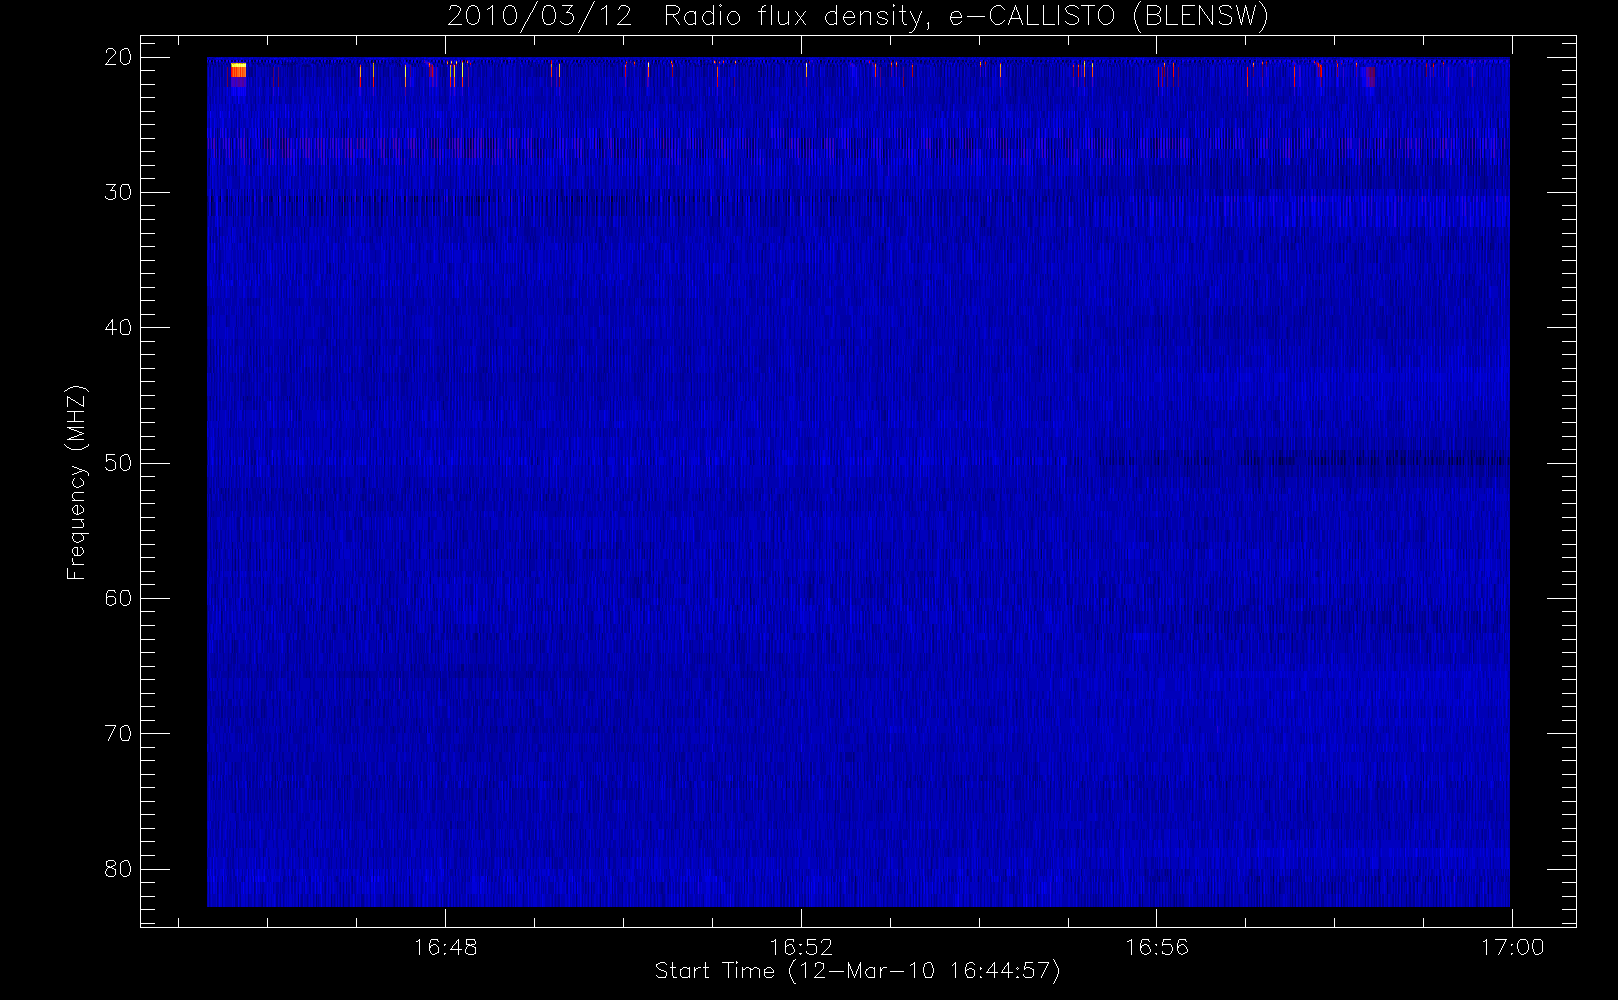Click the '20' frequency tick label
Screen dimensions: 1618x1000
tap(118, 57)
